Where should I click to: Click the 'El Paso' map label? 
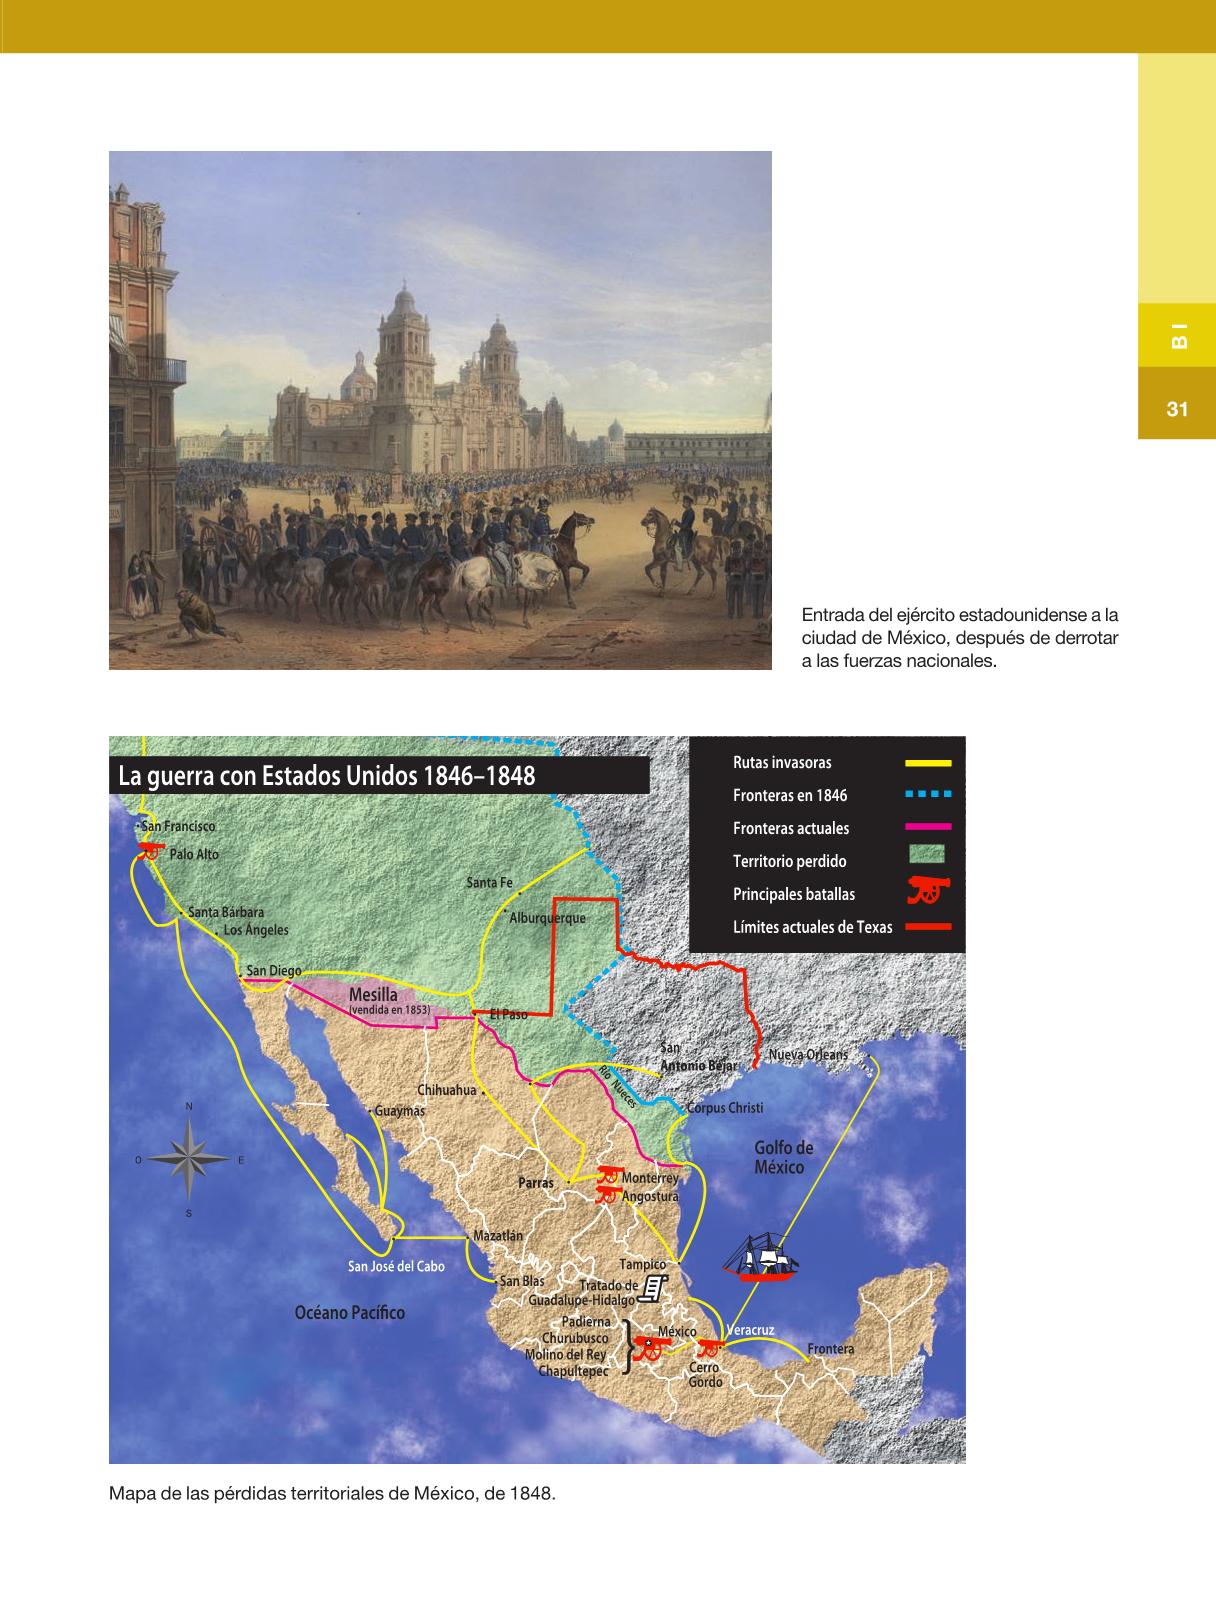tap(509, 1014)
